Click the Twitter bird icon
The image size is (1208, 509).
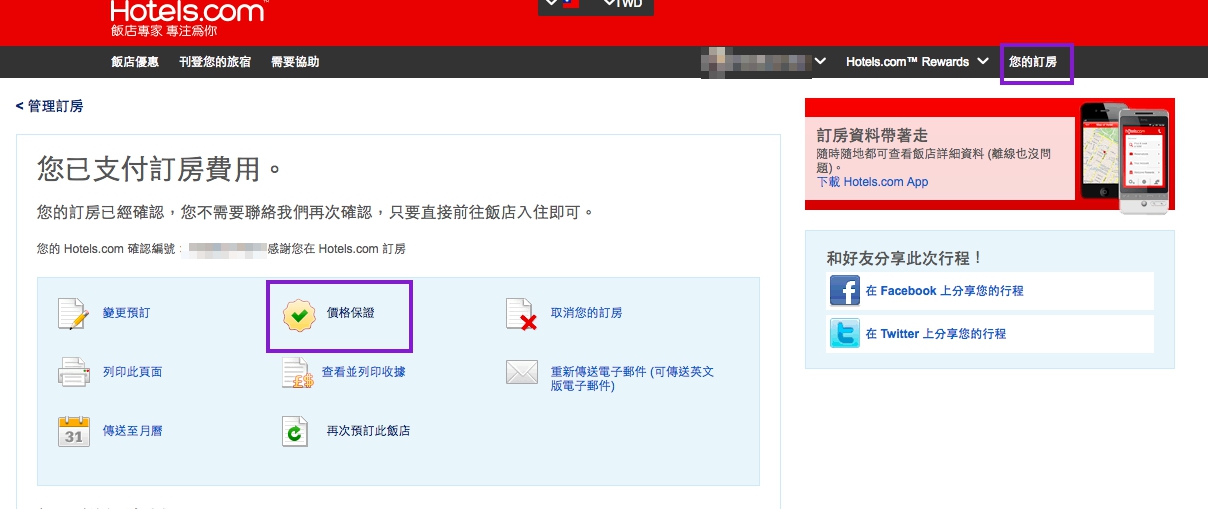[845, 333]
